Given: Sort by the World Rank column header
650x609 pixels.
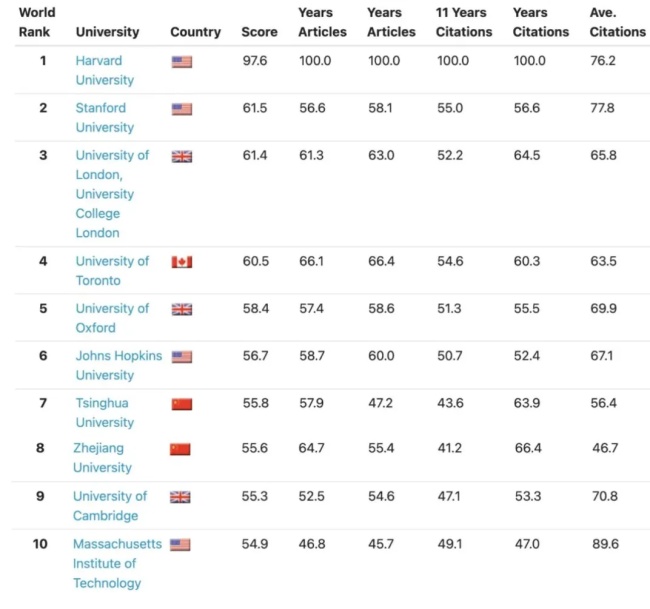Looking at the screenshot, I should point(37,22).
